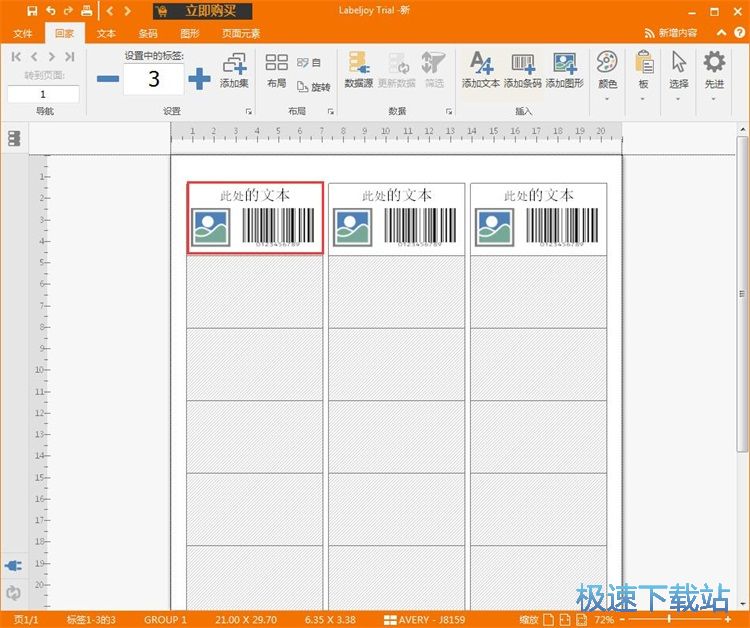Image resolution: width=750 pixels, height=628 pixels.
Task: Switch to the 回家 ribbon tab
Action: (x=65, y=33)
